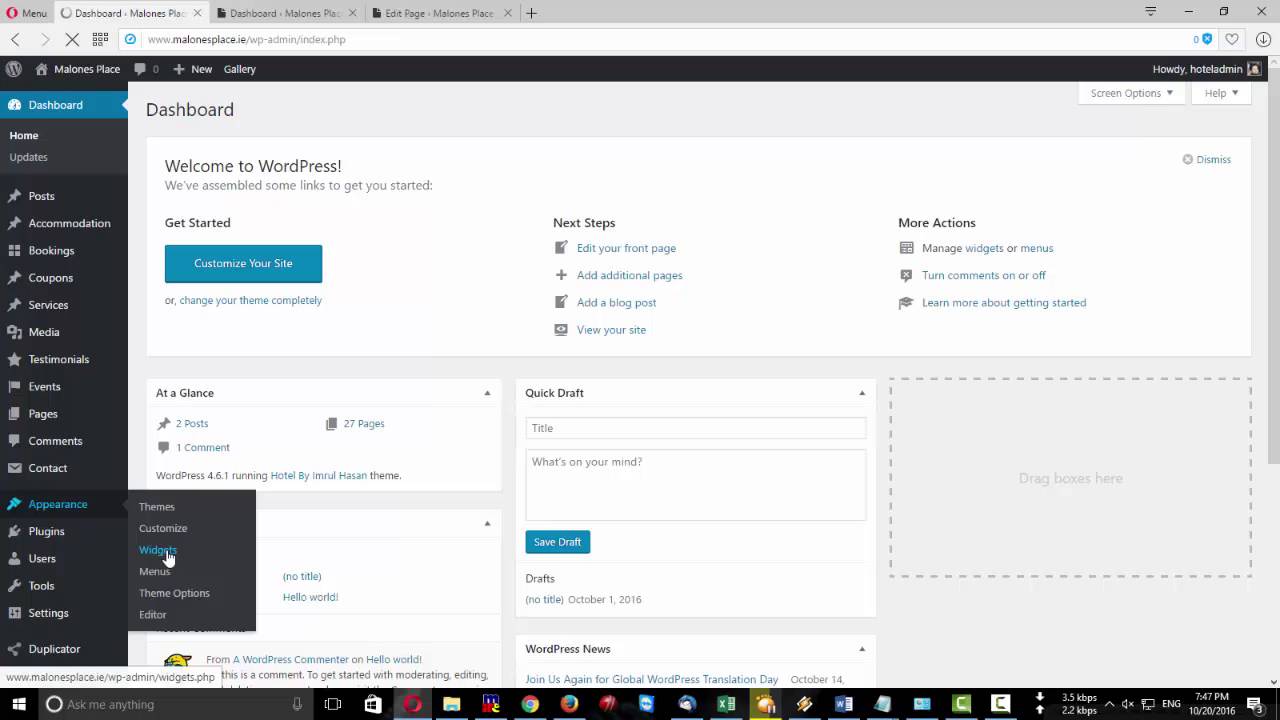Screen dimensions: 1280x720
Task: Click the Duplicator gear icon
Action: coord(14,649)
